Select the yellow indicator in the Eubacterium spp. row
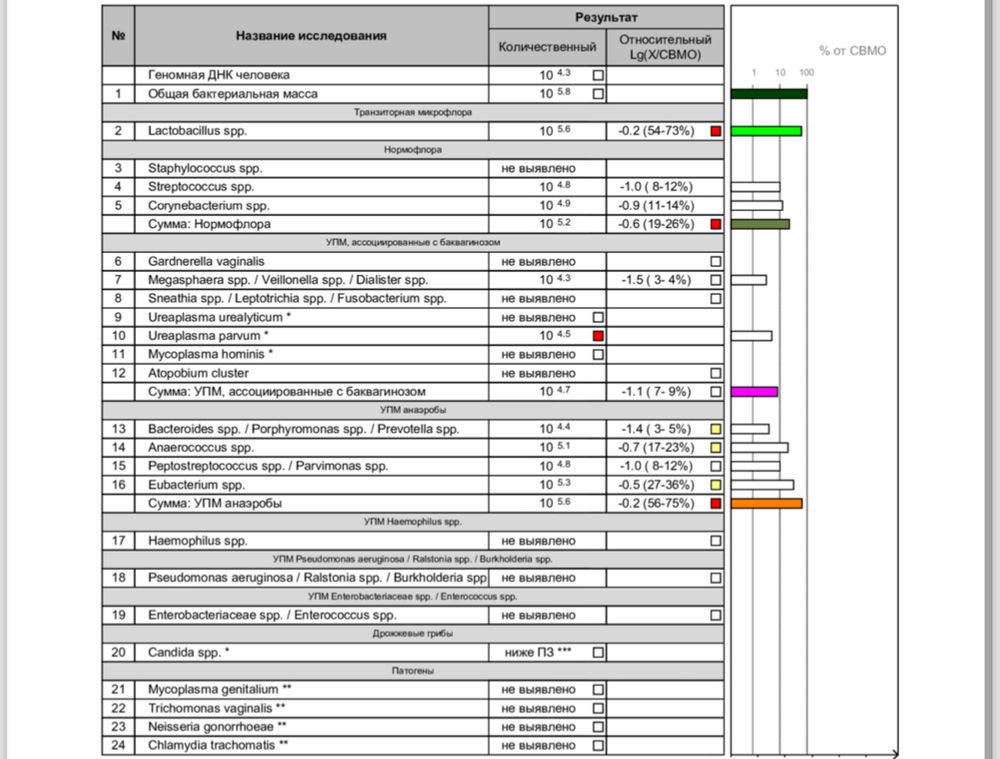1000x759 pixels. (715, 485)
